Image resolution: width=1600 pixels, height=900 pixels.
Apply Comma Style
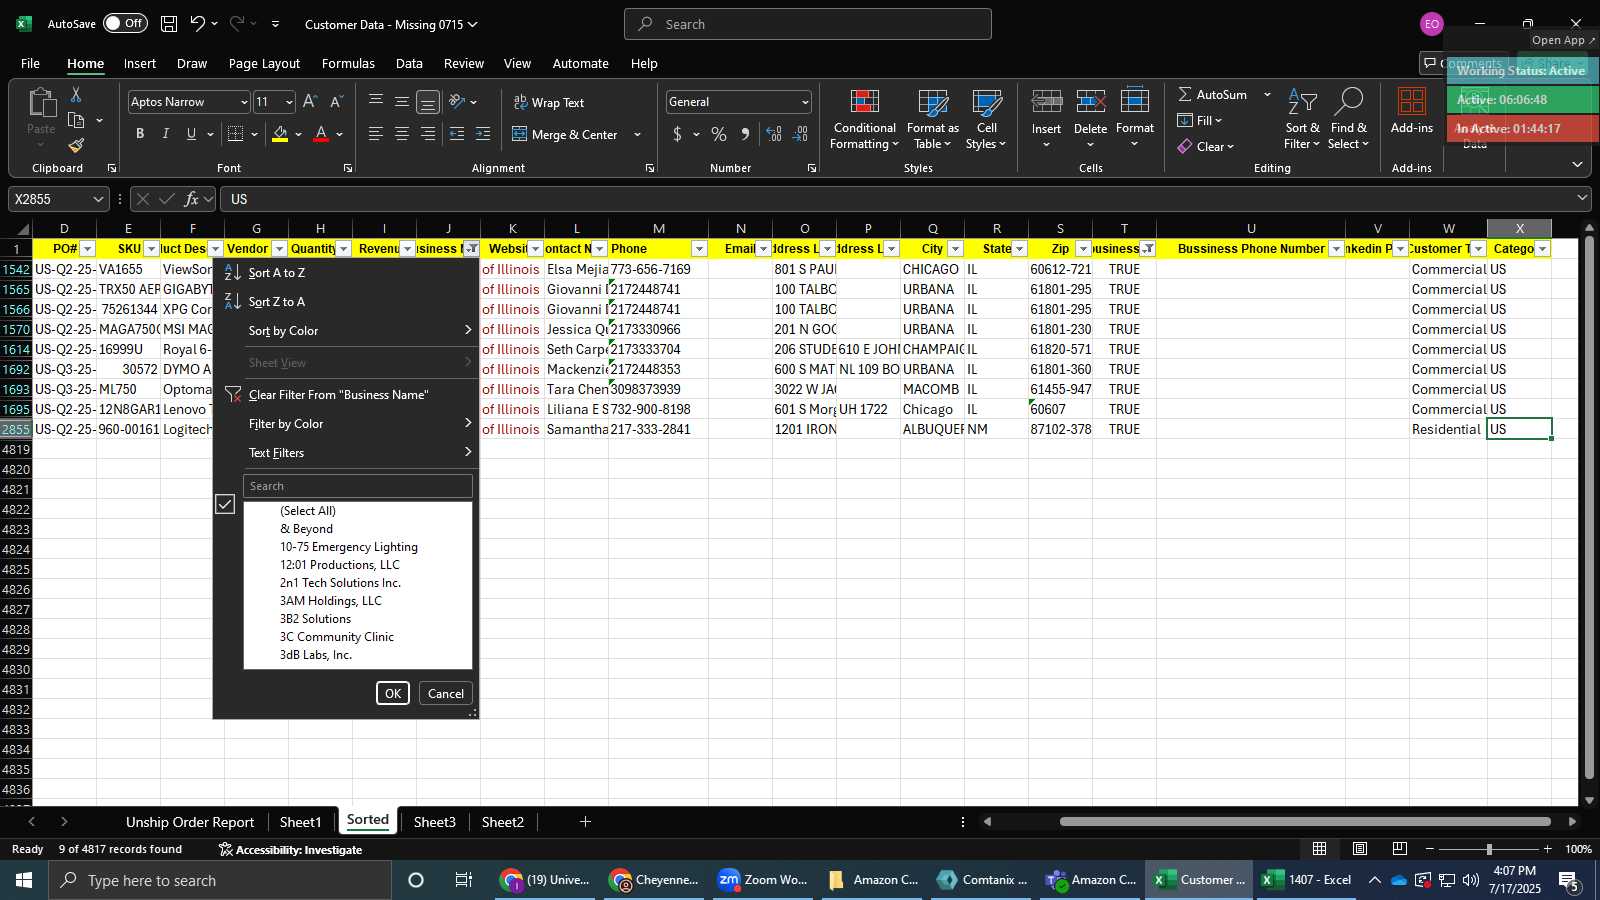[745, 134]
